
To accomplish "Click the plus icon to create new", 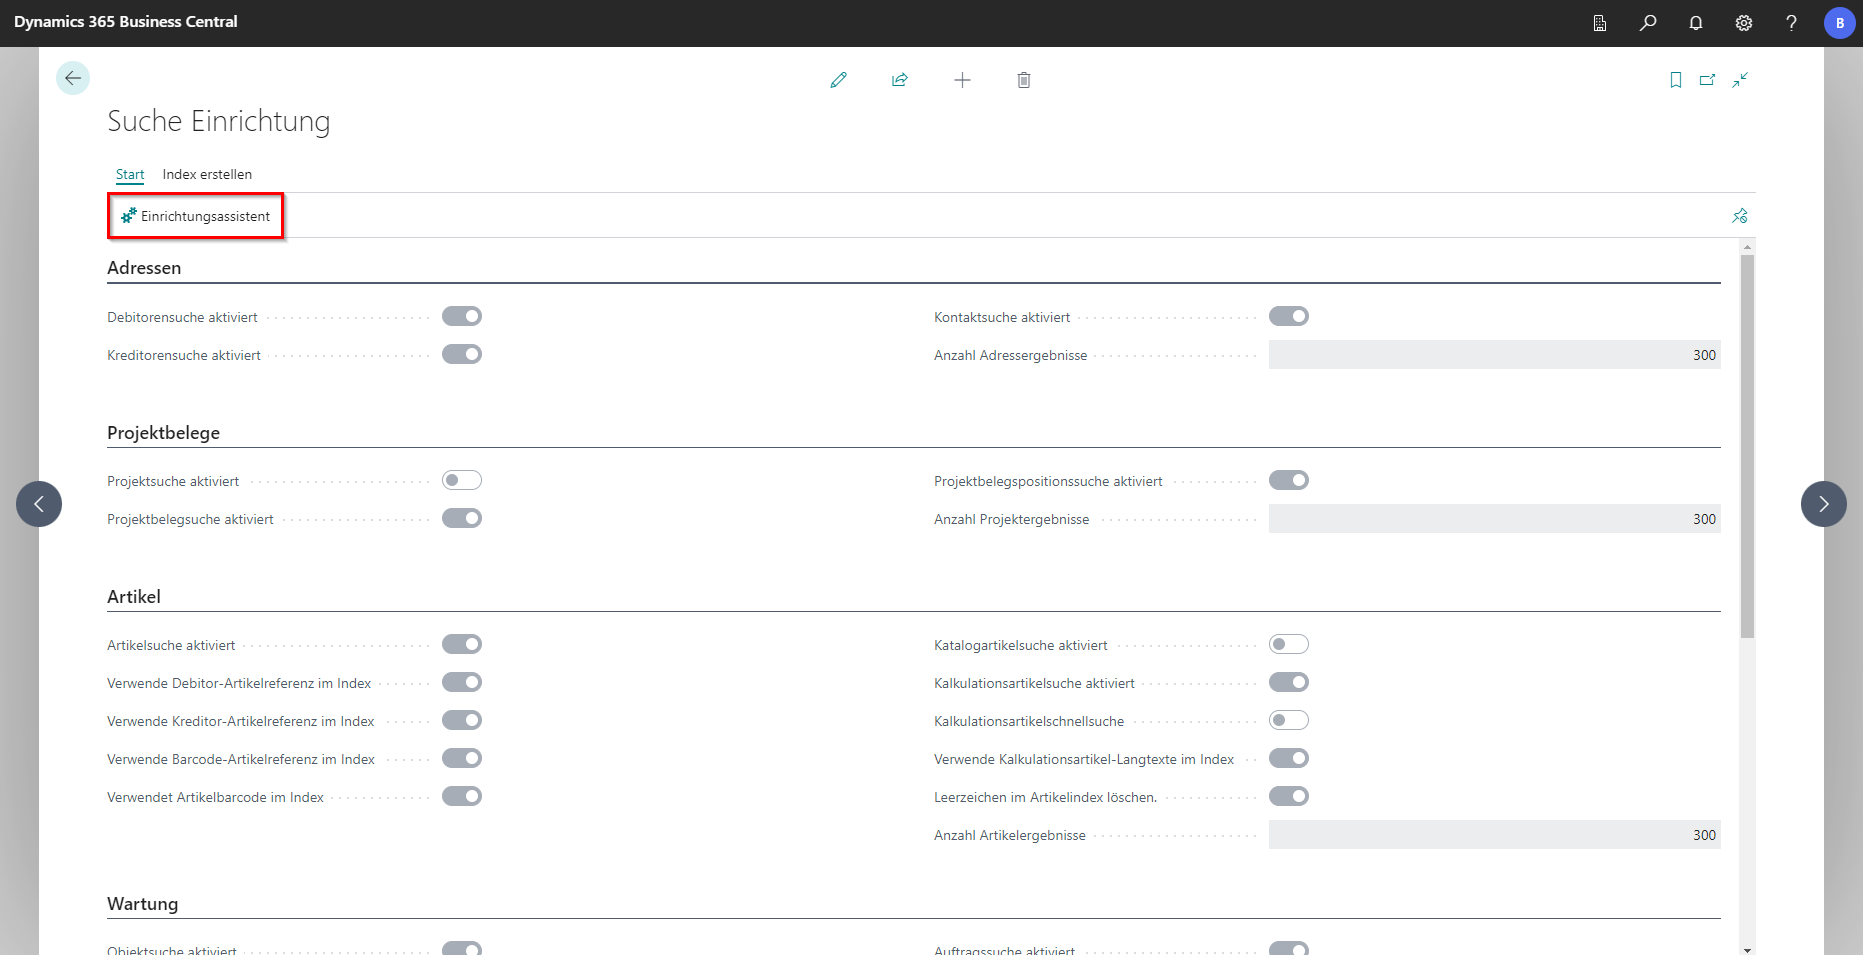I will click(x=962, y=80).
